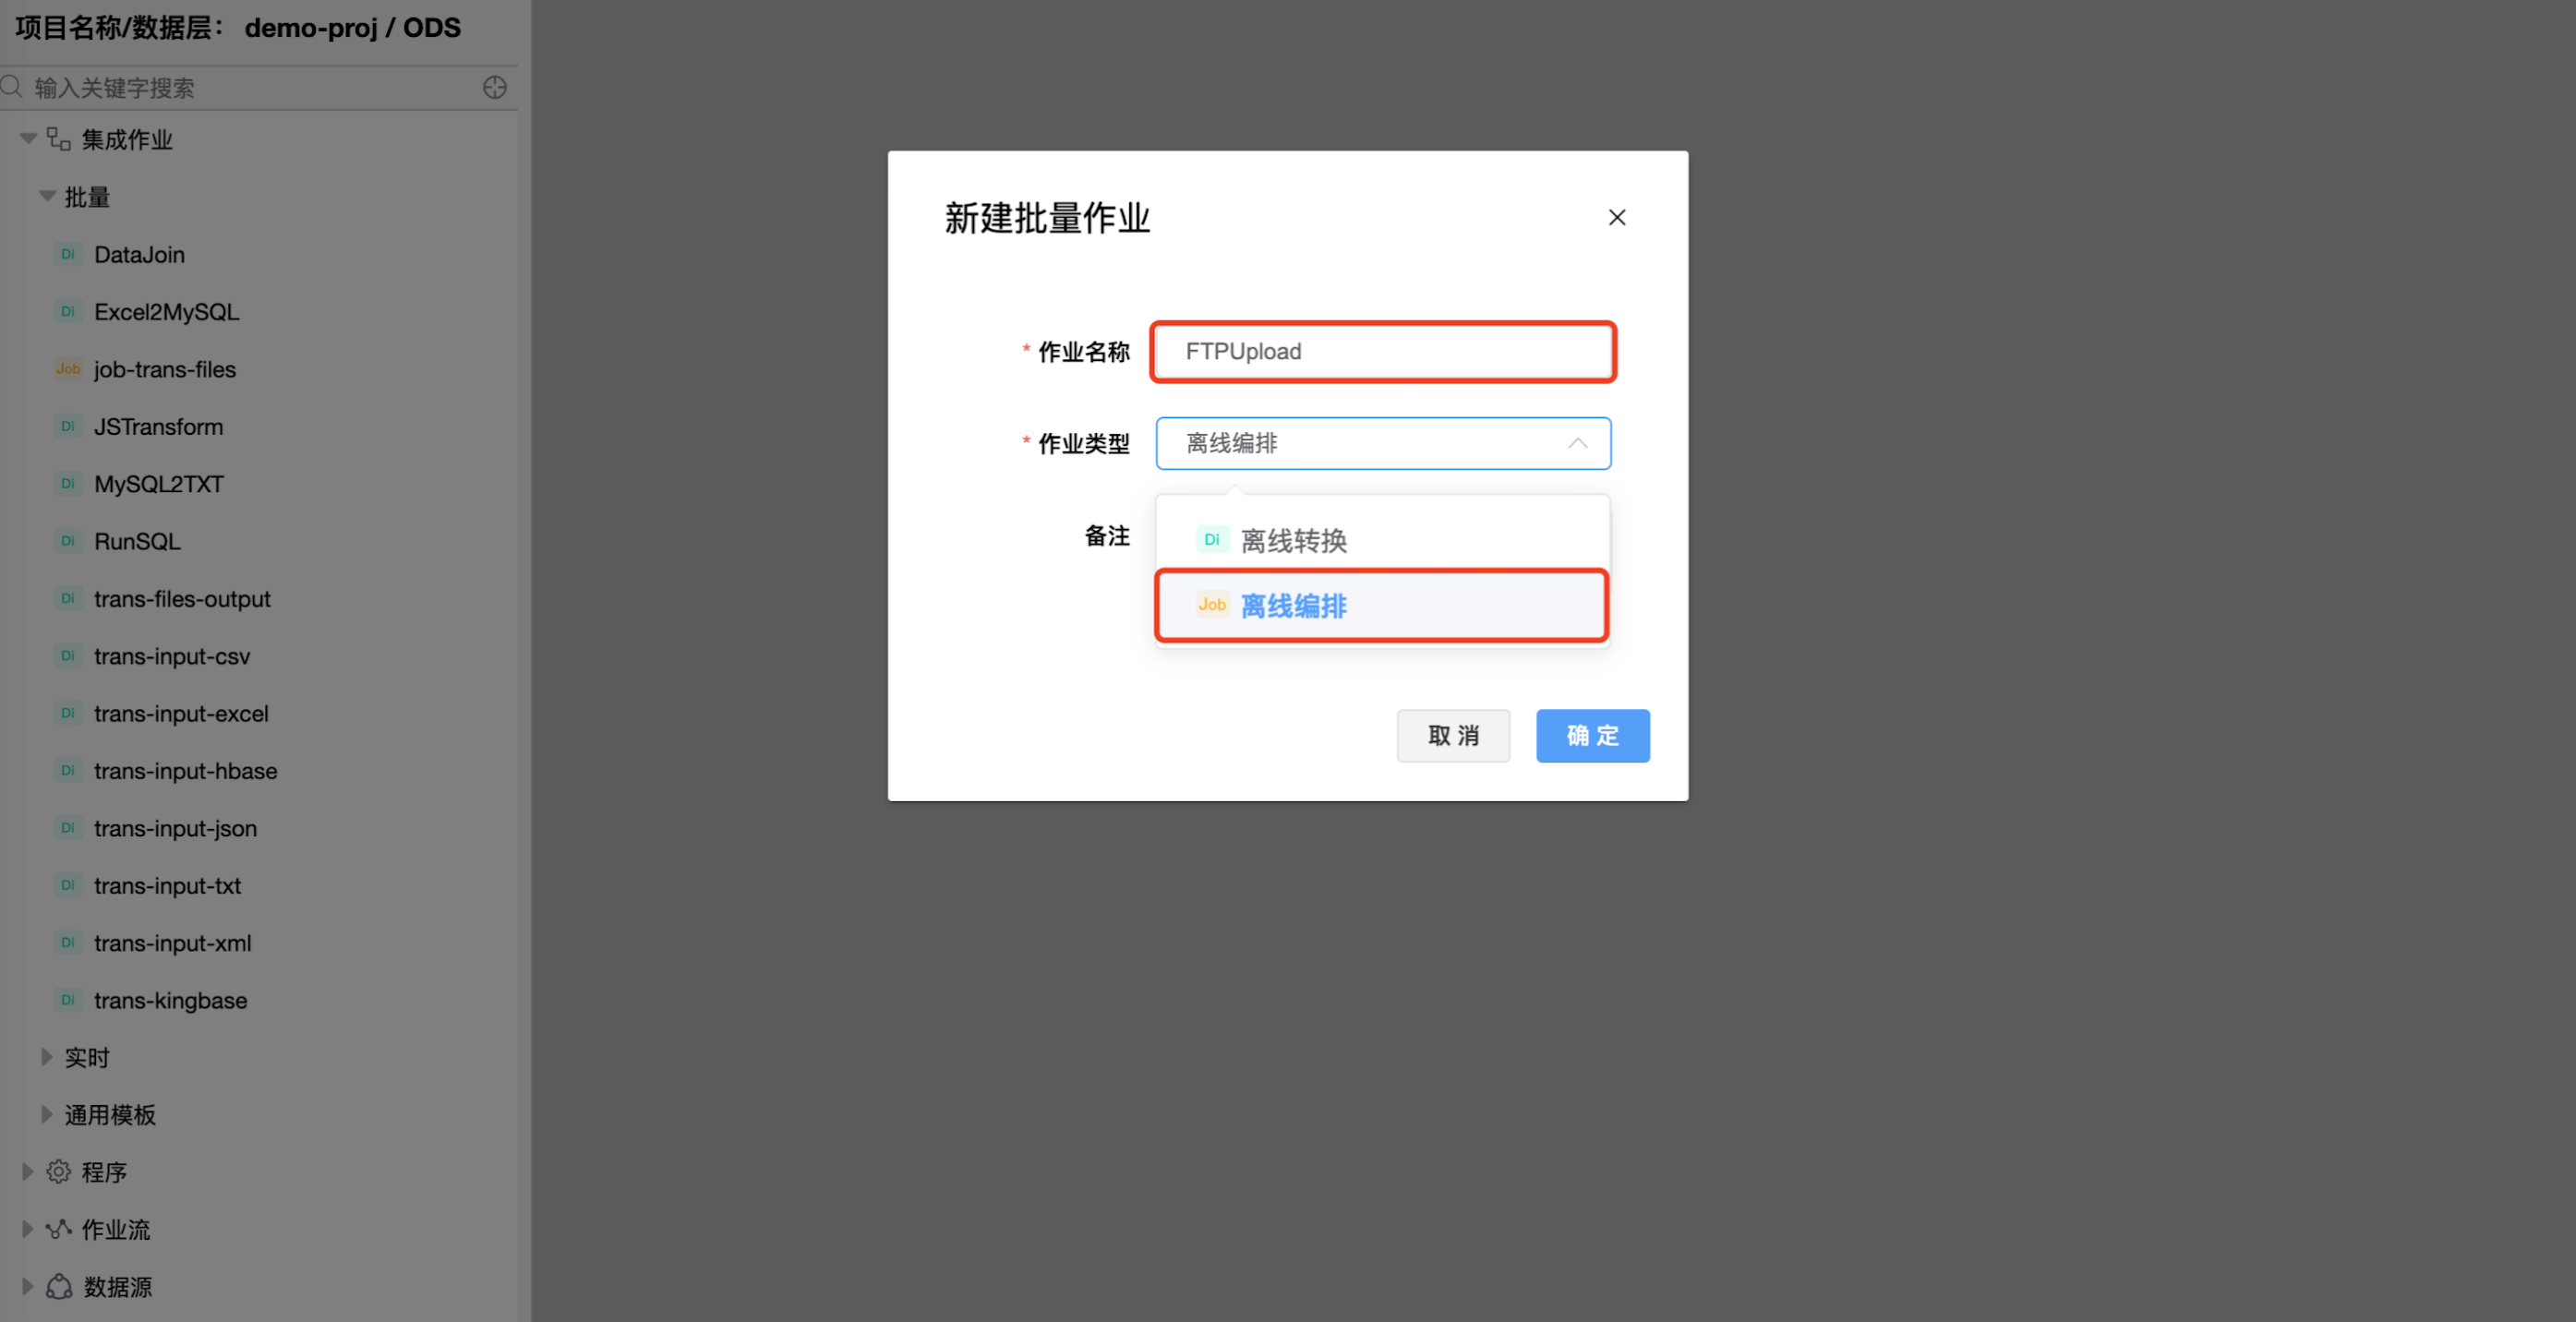This screenshot has height=1322, width=2576.
Task: Expand the 通用模板 tree node
Action: (46, 1114)
